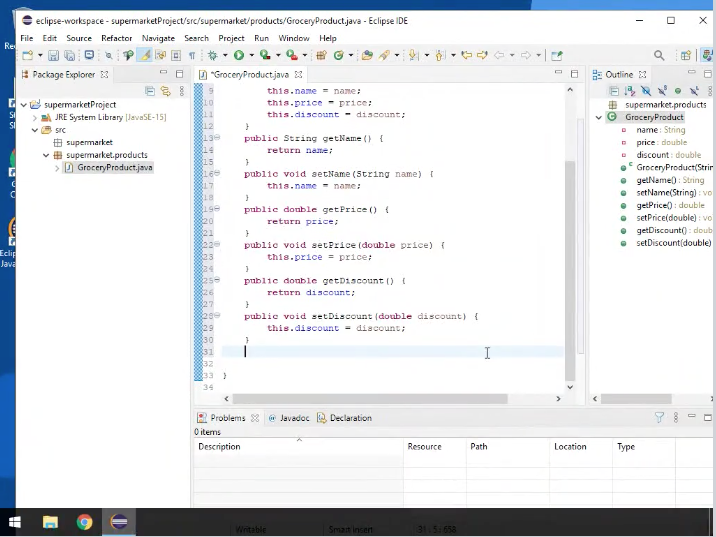Open Chrome from the Windows taskbar
The height and width of the screenshot is (537, 716).
tap(84, 522)
